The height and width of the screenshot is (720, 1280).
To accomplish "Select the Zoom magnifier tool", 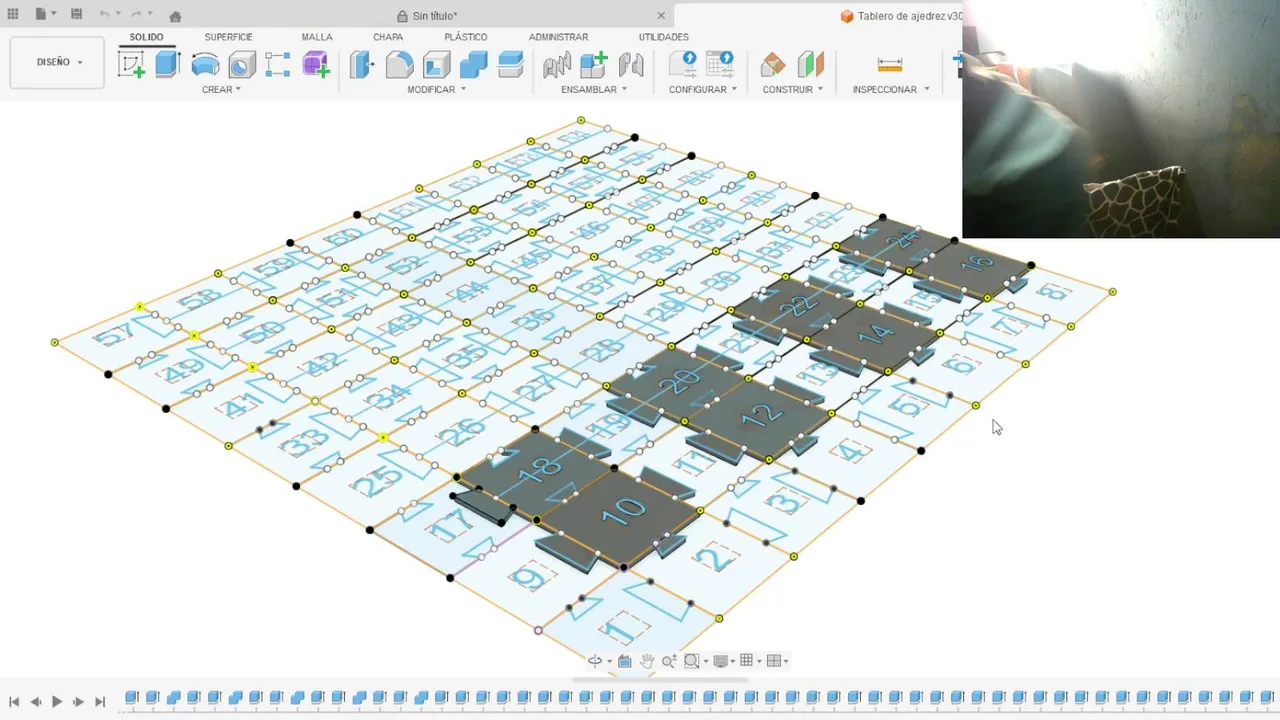I will [669, 661].
